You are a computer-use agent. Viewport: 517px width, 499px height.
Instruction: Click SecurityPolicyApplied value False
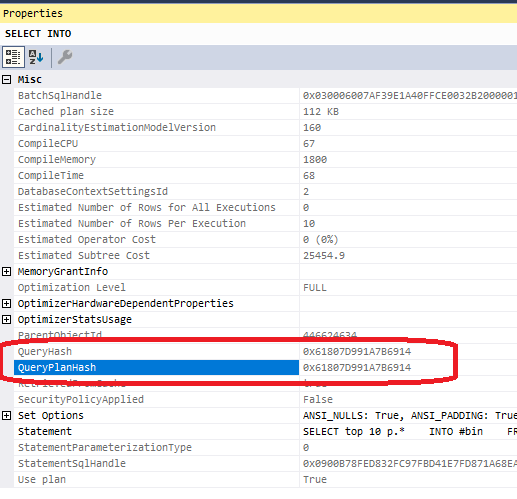[318, 400]
